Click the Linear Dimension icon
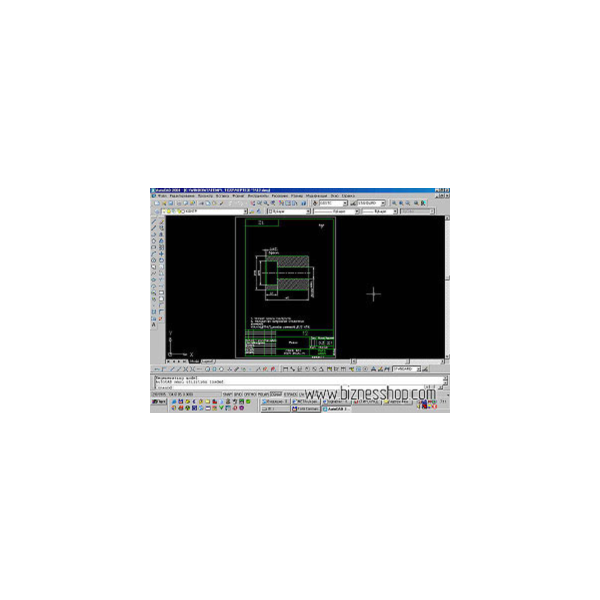Viewport: 600px width, 600px height. click(285, 369)
